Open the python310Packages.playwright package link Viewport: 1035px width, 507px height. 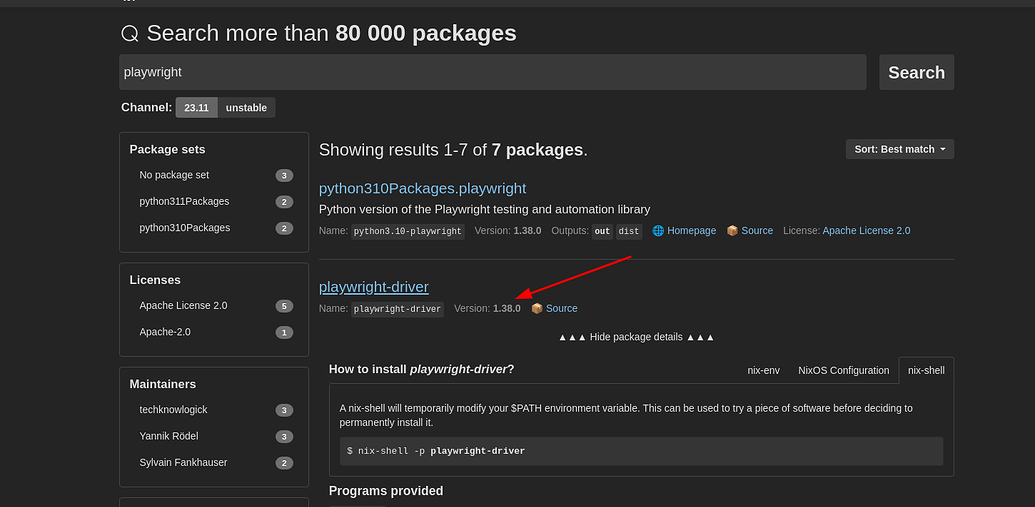click(x=422, y=188)
